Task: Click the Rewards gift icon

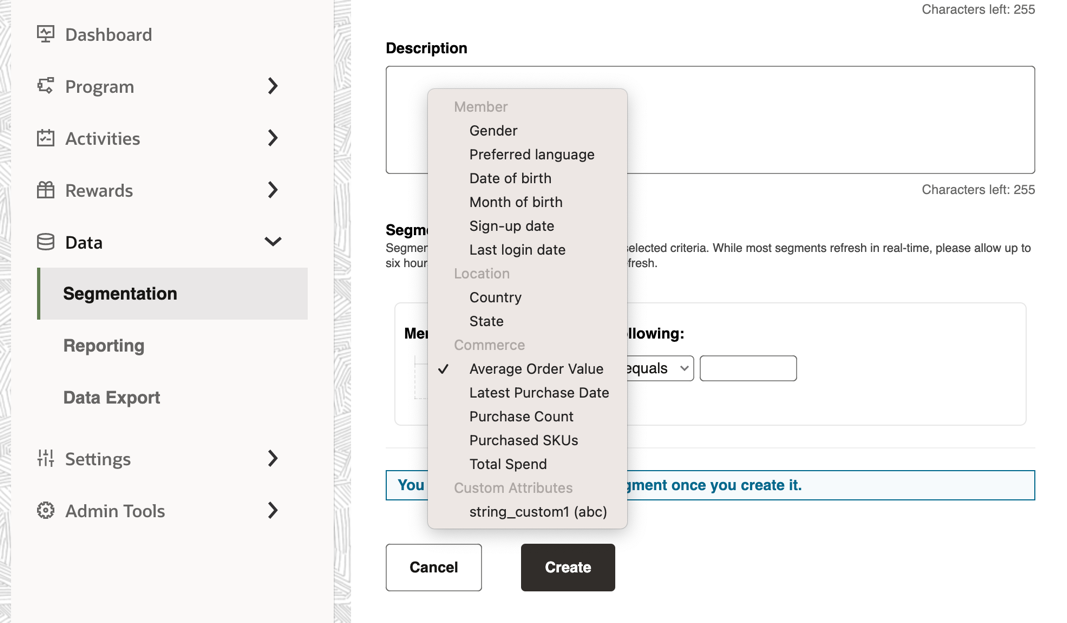Action: (46, 190)
